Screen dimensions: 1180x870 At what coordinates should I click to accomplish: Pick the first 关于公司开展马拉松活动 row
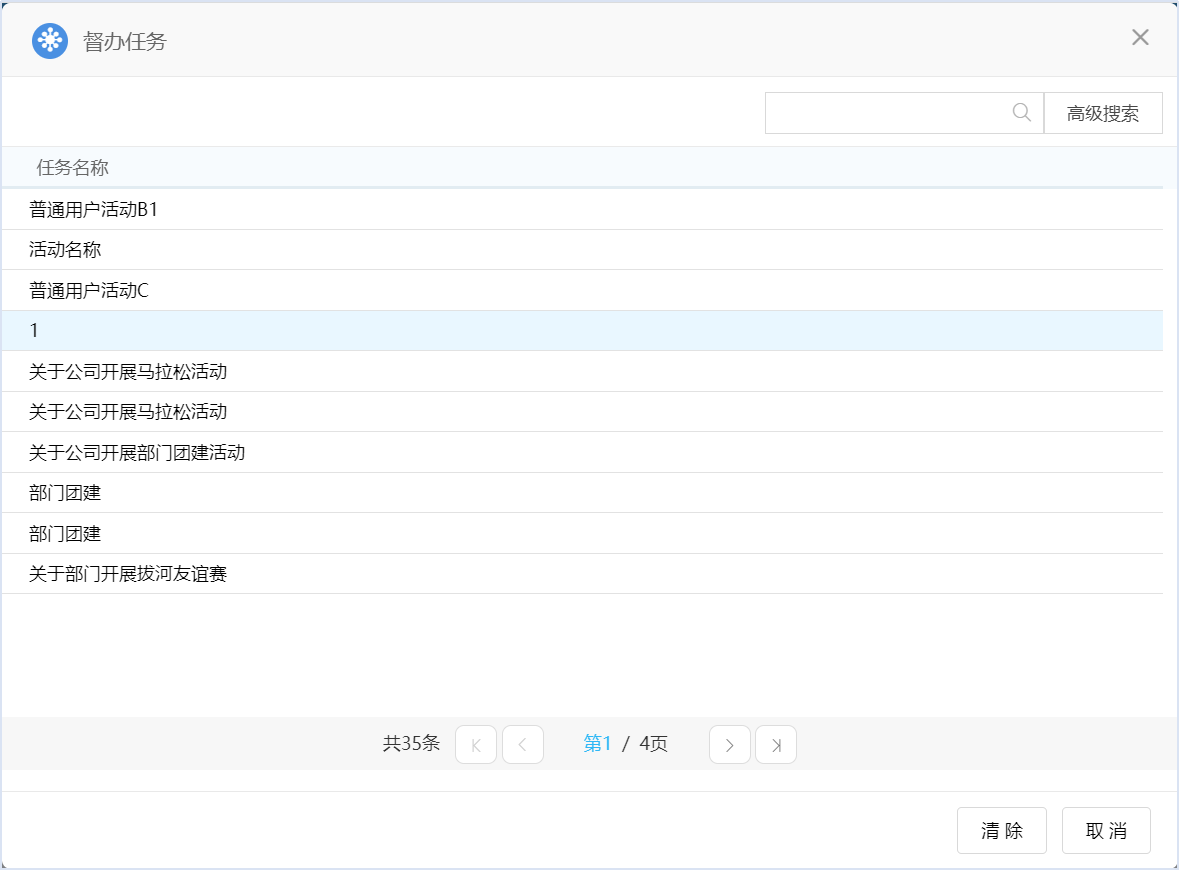[128, 372]
